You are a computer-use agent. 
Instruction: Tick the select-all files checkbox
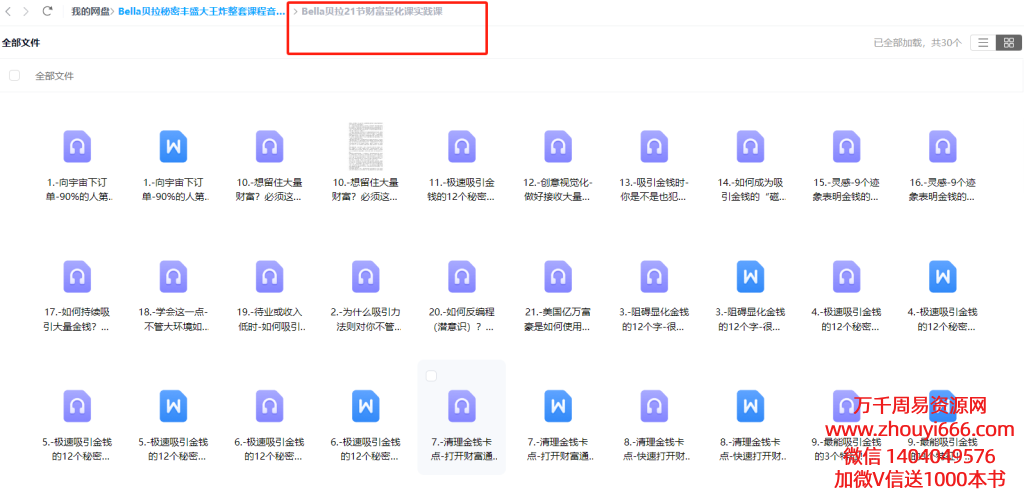point(14,75)
